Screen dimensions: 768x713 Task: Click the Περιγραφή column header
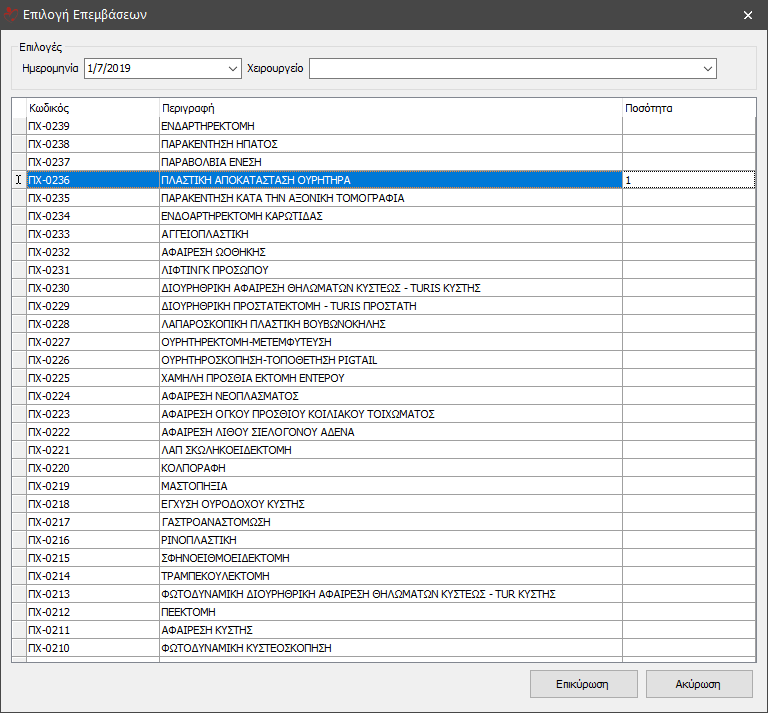pyautogui.click(x=390, y=108)
